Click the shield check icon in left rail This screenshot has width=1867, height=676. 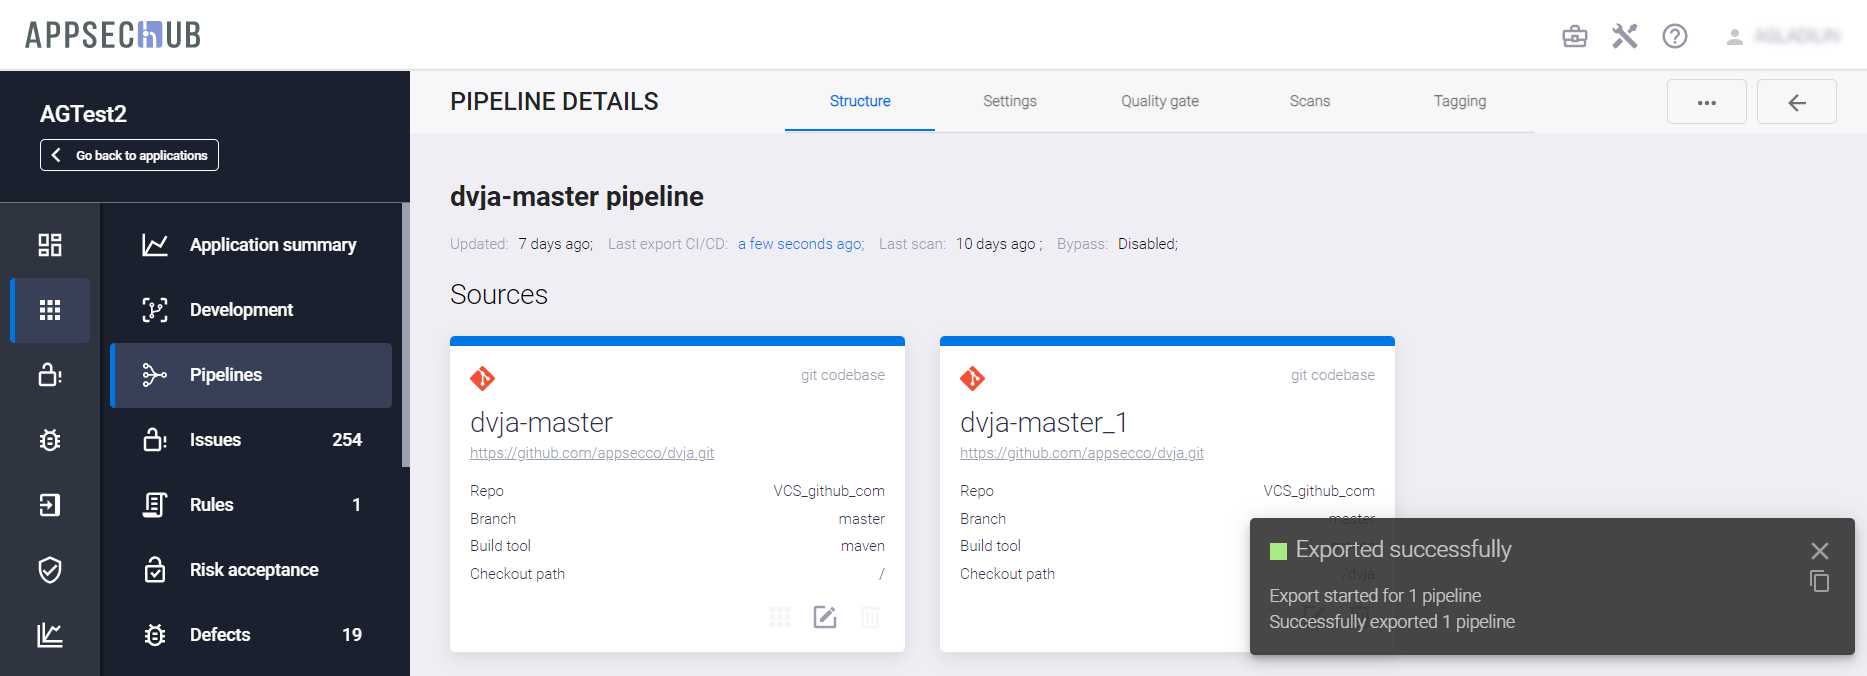coord(50,570)
